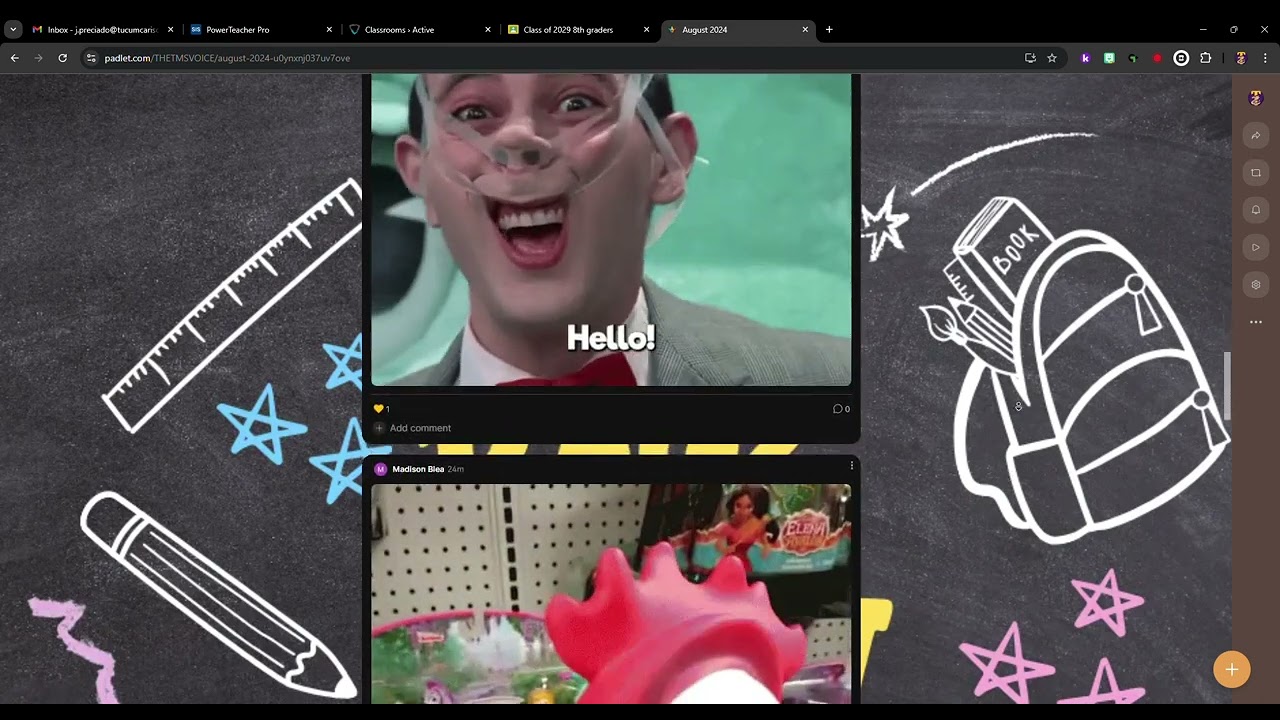Open the purple K extension
Screen dimensions: 1280x720
pyautogui.click(x=1086, y=58)
